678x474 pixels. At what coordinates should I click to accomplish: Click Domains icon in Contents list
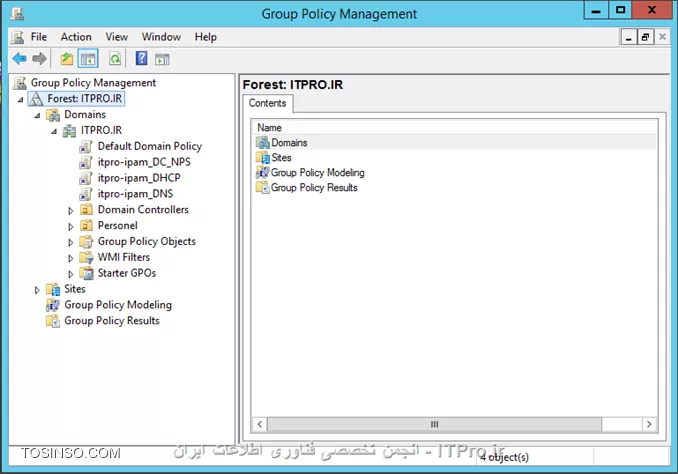[262, 143]
